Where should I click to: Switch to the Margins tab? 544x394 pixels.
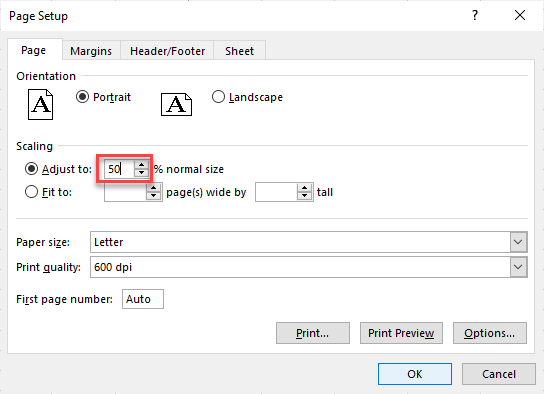click(91, 51)
